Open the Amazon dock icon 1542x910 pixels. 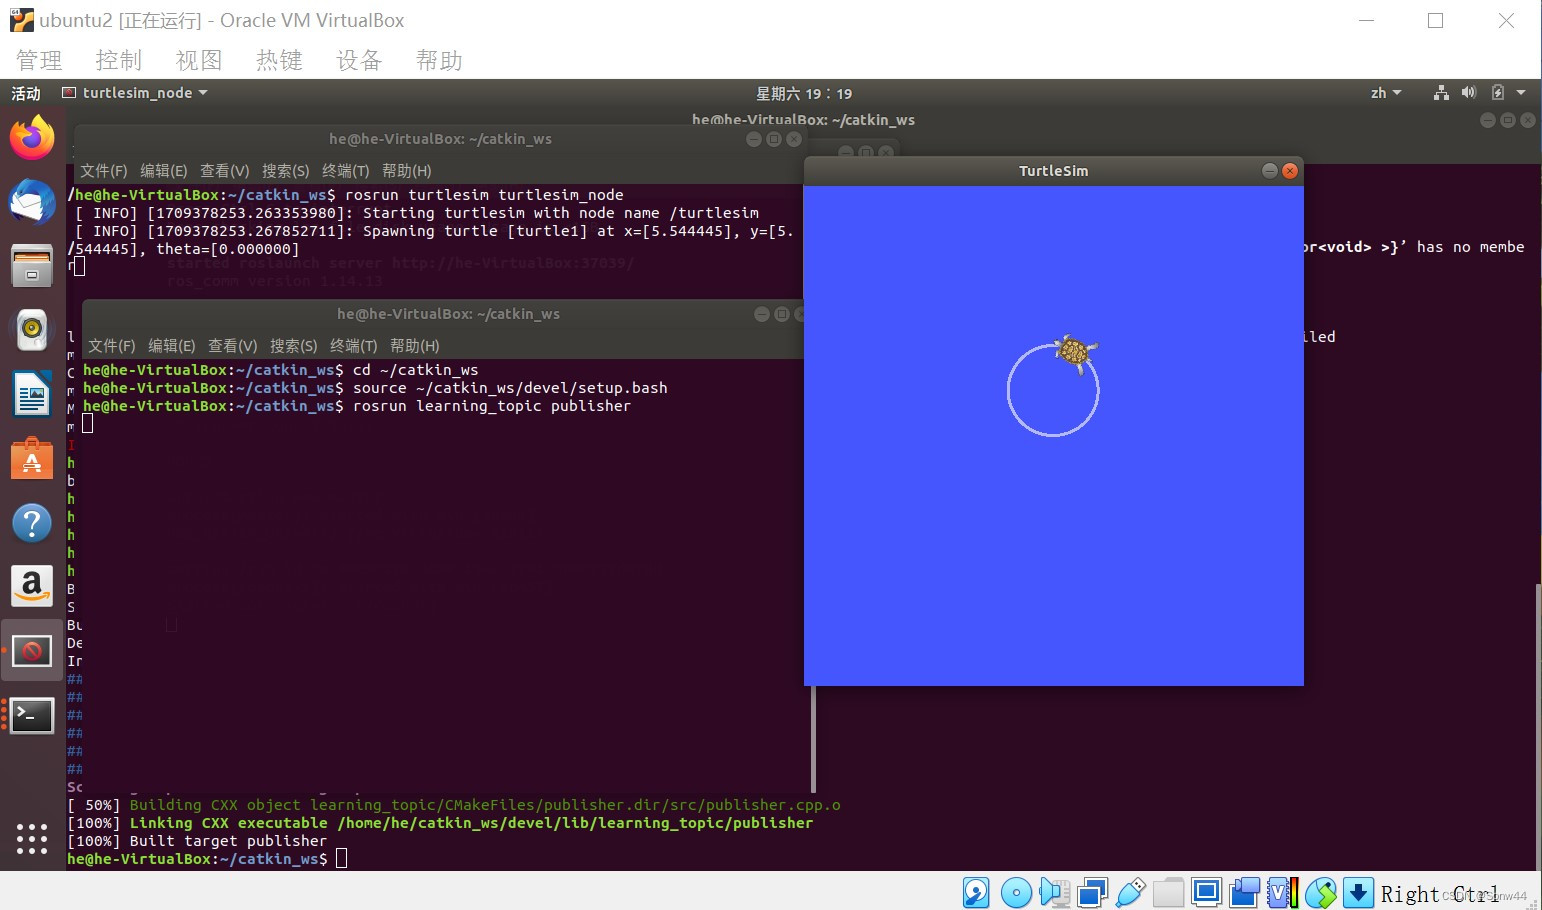click(32, 586)
